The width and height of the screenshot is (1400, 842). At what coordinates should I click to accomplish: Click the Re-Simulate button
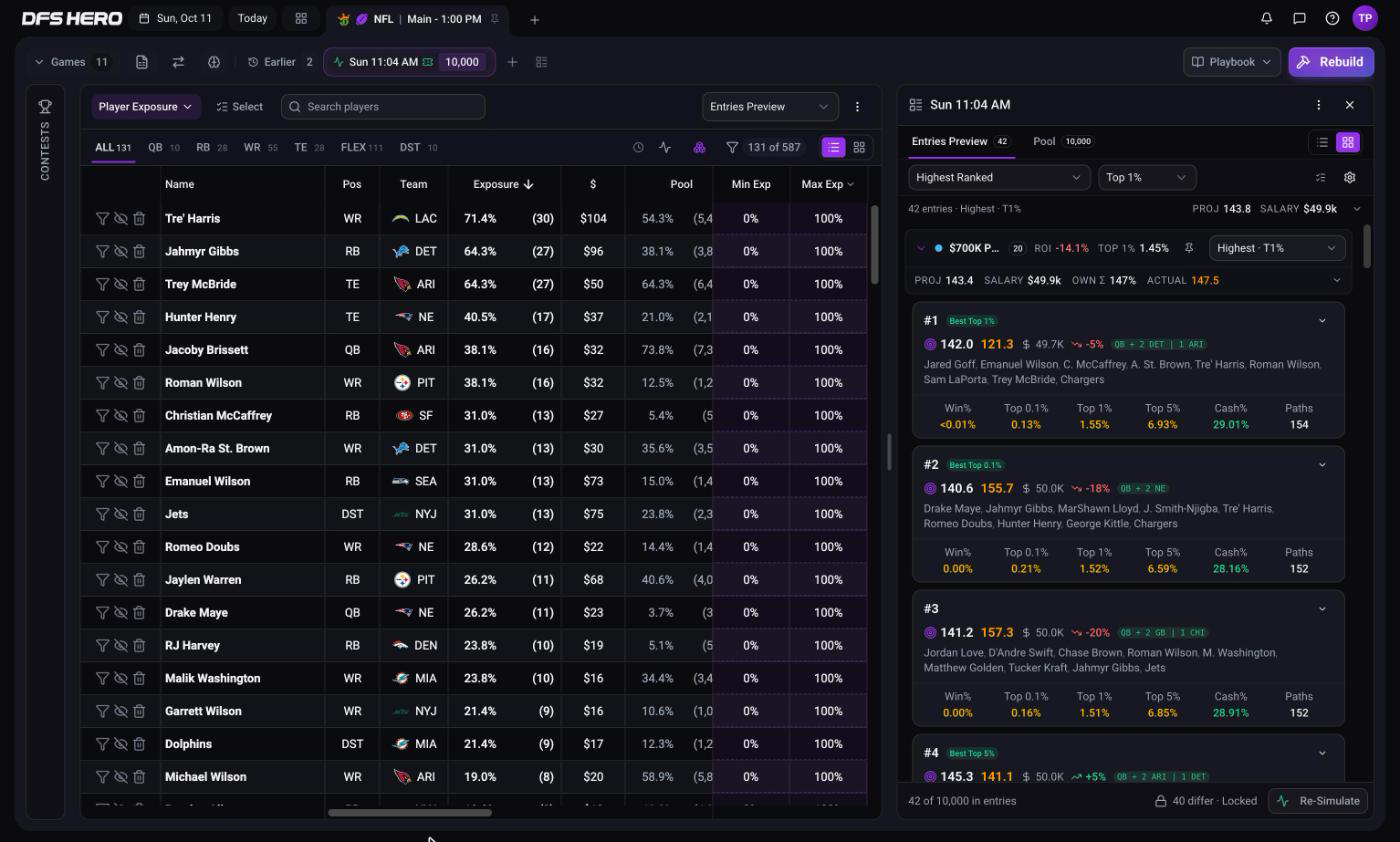(1320, 801)
